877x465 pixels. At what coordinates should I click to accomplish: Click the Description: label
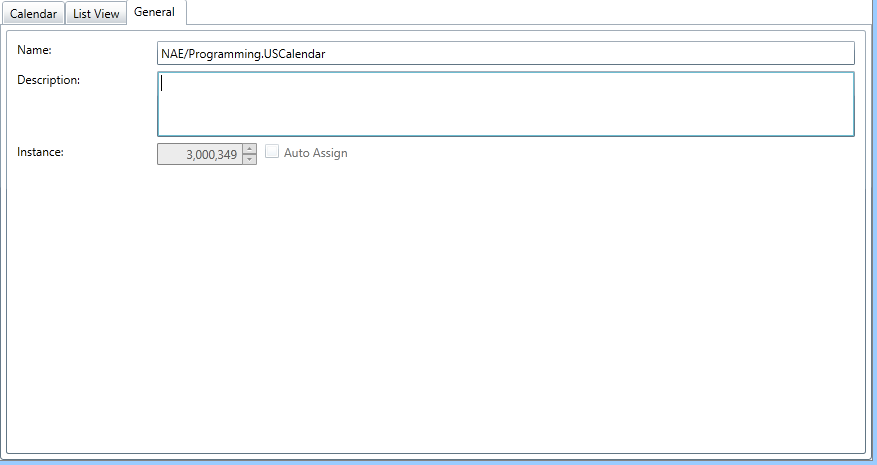click(x=49, y=80)
